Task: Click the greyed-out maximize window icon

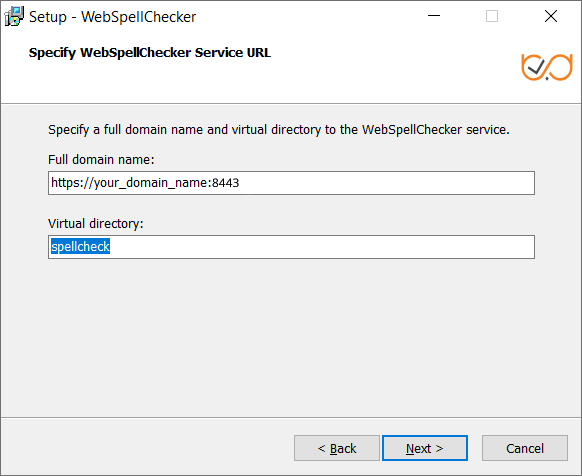Action: point(492,16)
